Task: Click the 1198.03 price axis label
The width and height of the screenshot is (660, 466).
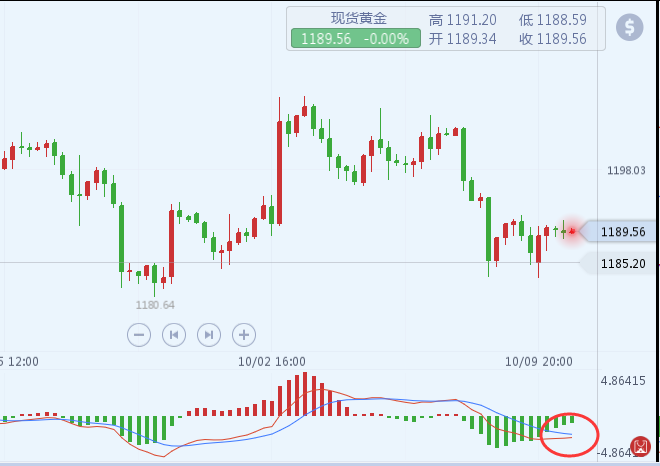Action: point(626,171)
